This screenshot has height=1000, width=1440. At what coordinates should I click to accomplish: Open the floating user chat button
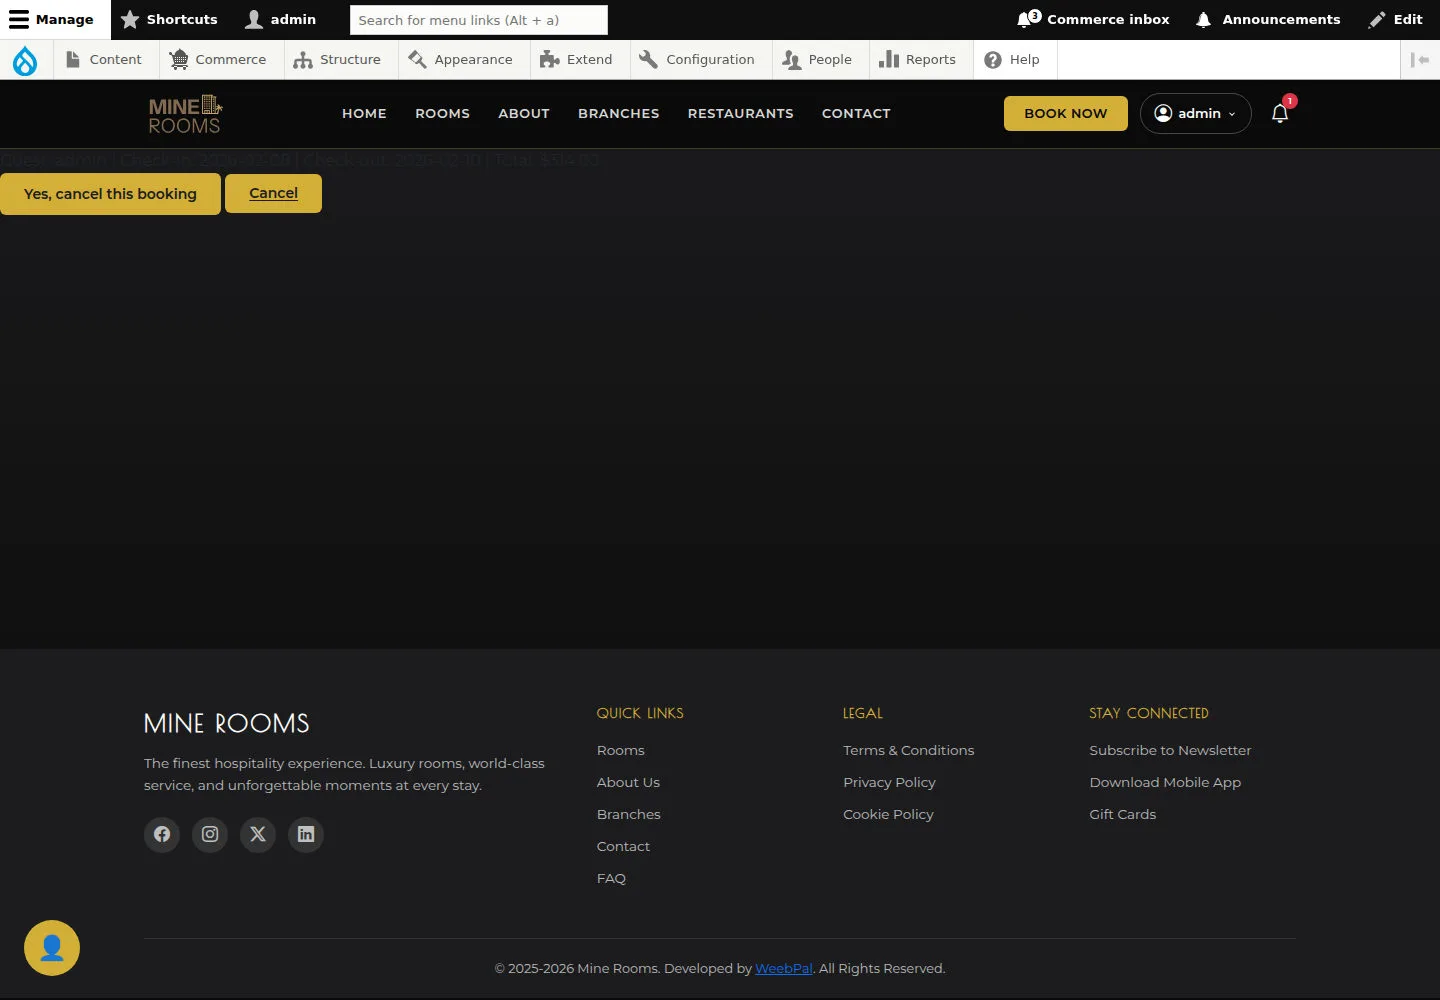(52, 948)
